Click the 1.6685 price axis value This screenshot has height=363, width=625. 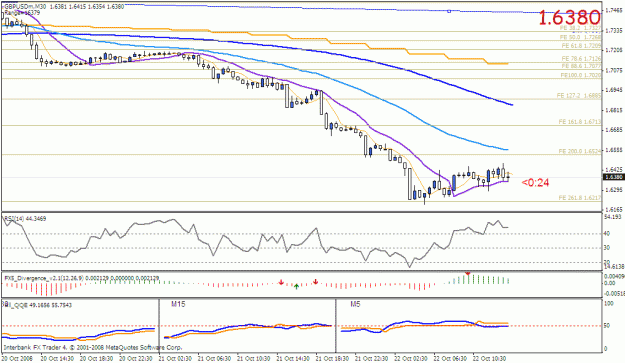614,130
